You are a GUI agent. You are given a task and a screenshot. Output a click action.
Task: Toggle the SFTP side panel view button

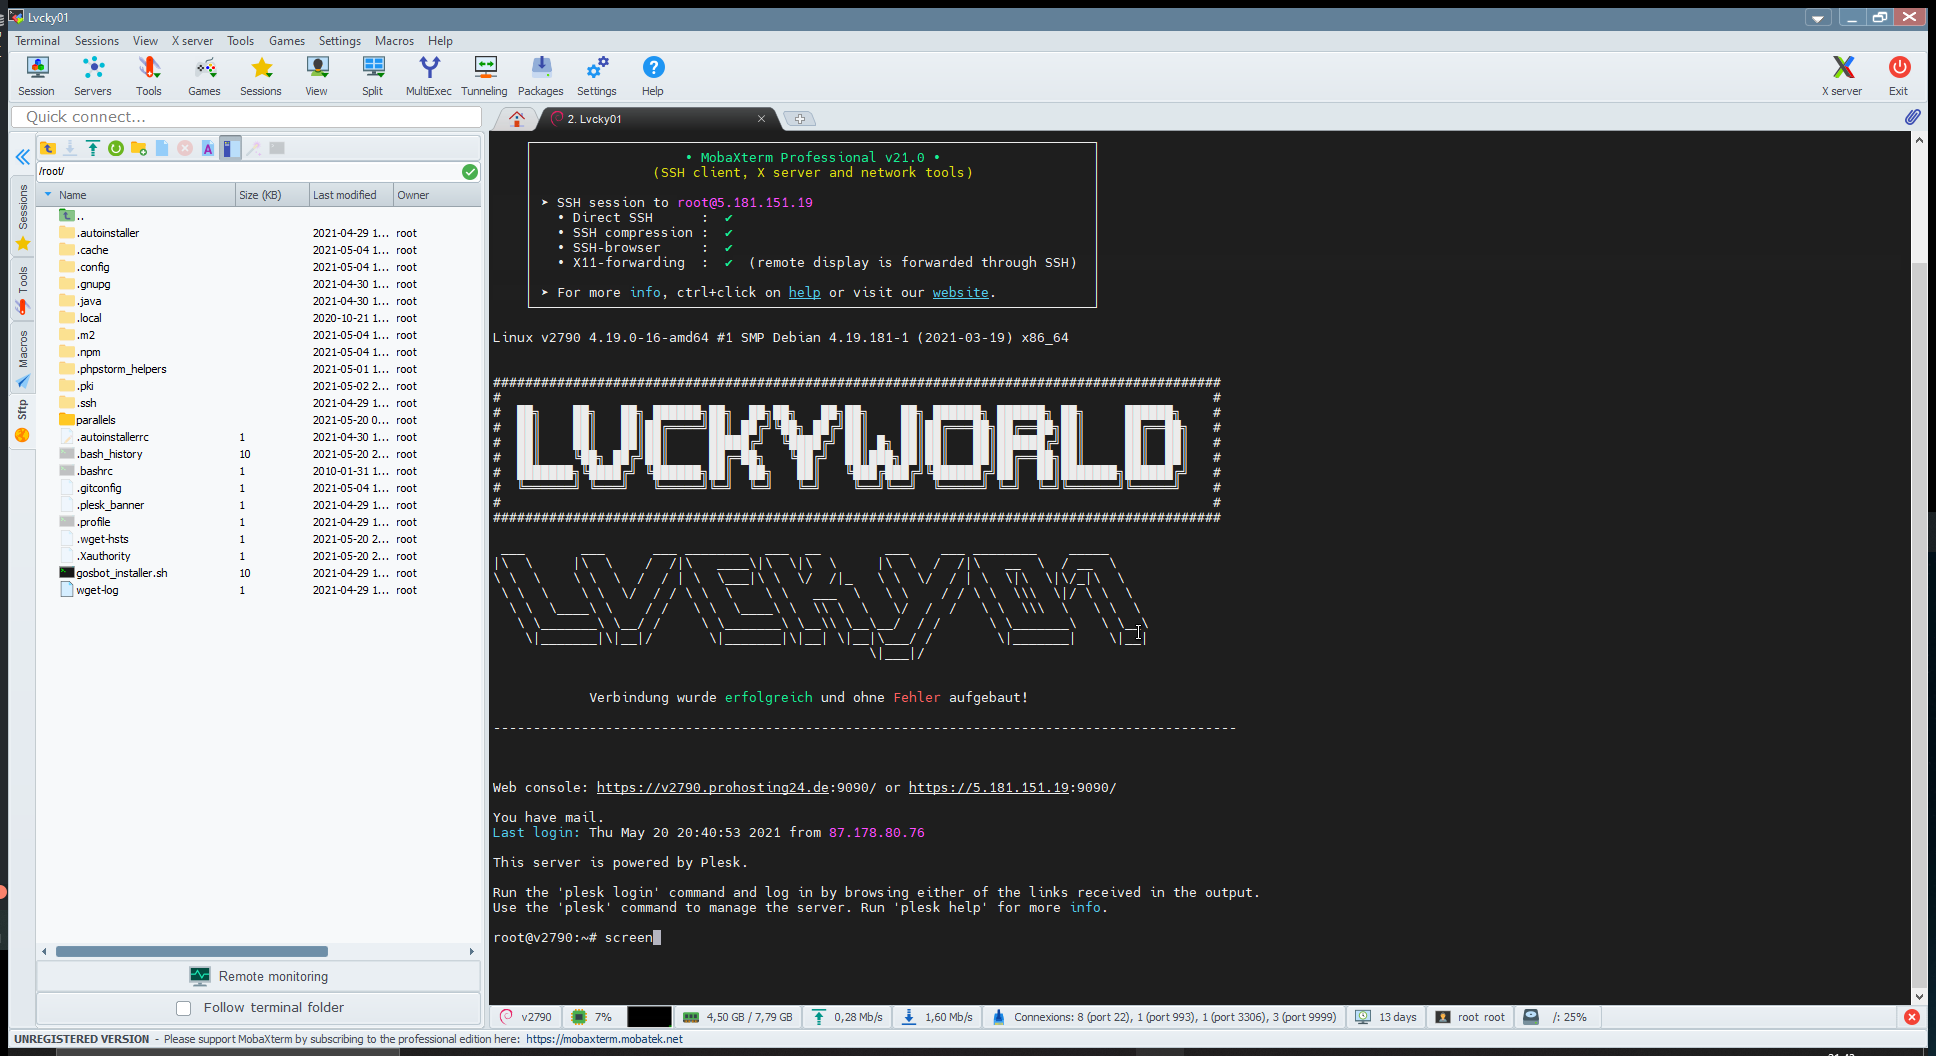pyautogui.click(x=230, y=148)
